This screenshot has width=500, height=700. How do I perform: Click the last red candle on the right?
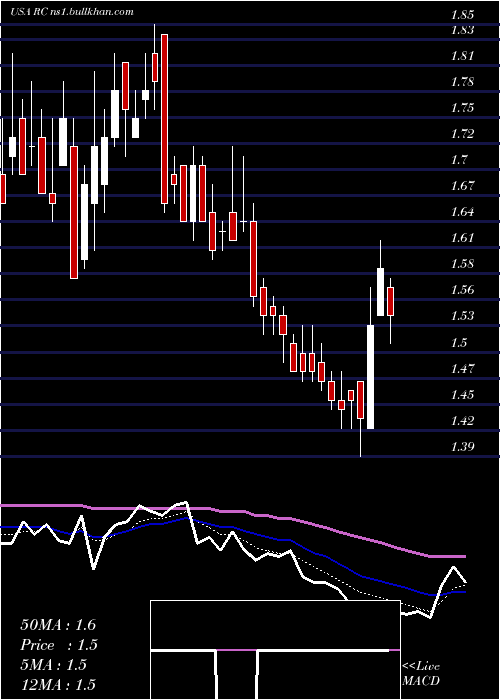point(391,301)
